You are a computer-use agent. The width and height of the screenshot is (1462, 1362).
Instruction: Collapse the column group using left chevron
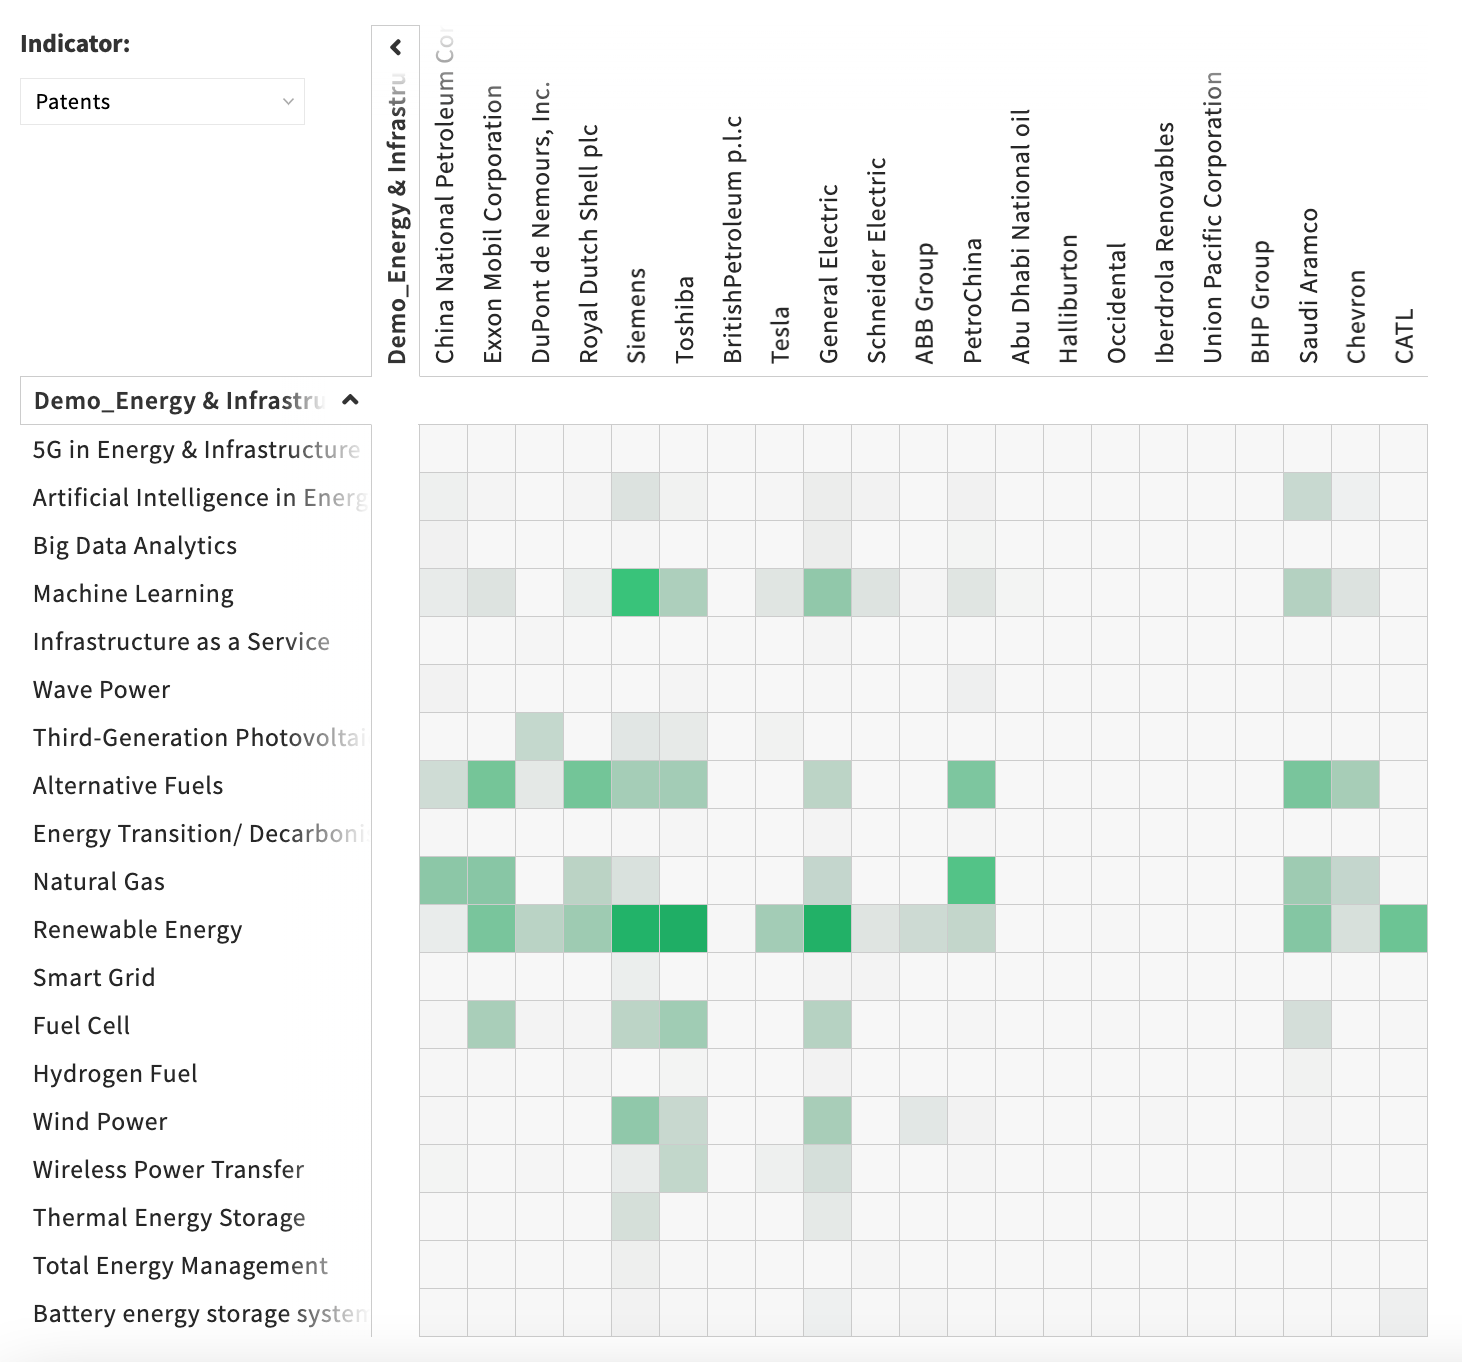click(396, 47)
